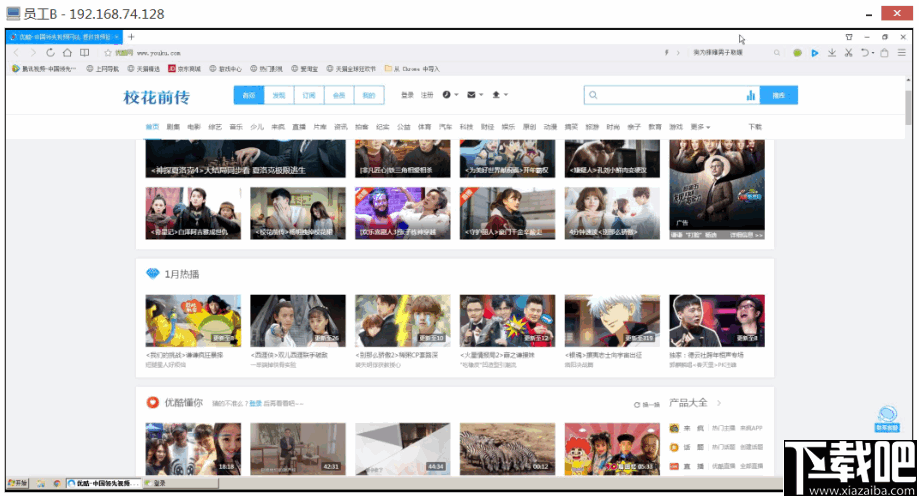Click the scissors screenshot tool icon

(848, 53)
